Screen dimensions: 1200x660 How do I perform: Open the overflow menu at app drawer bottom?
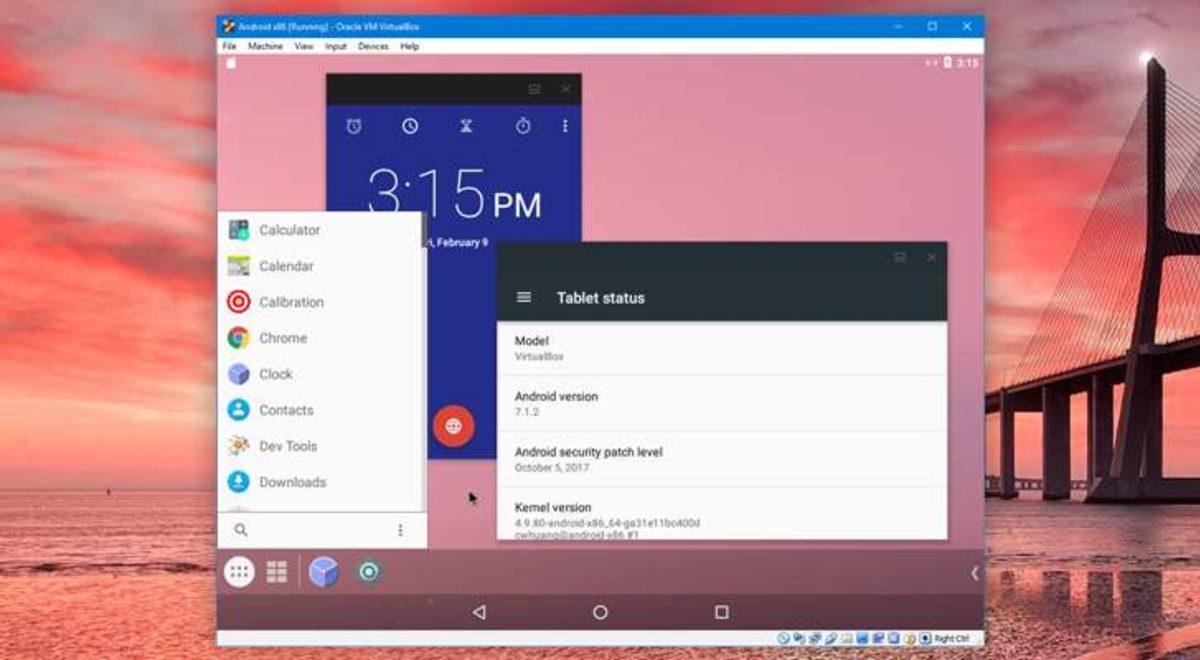tap(402, 529)
